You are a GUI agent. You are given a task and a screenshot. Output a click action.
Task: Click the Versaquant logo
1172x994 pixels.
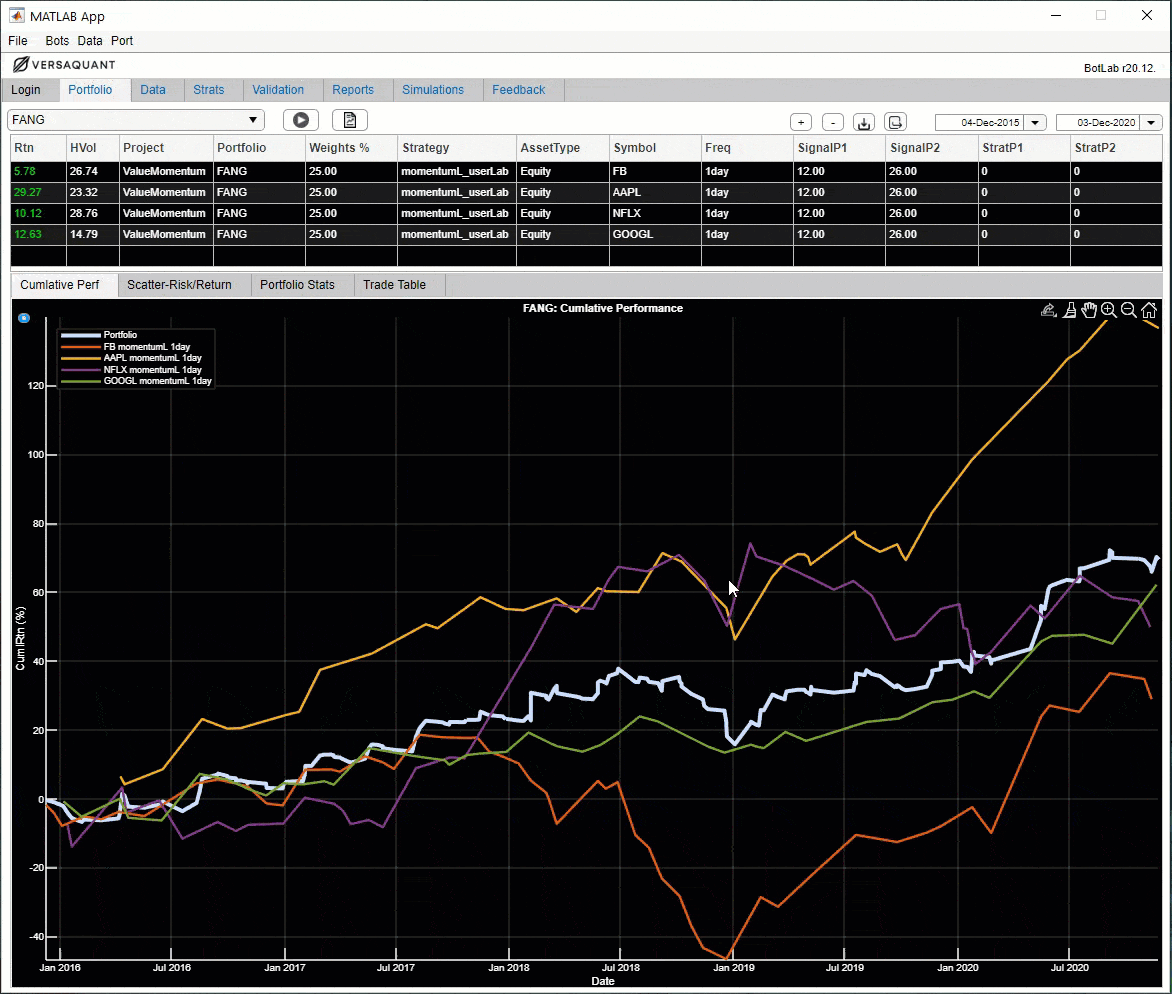pyautogui.click(x=64, y=65)
